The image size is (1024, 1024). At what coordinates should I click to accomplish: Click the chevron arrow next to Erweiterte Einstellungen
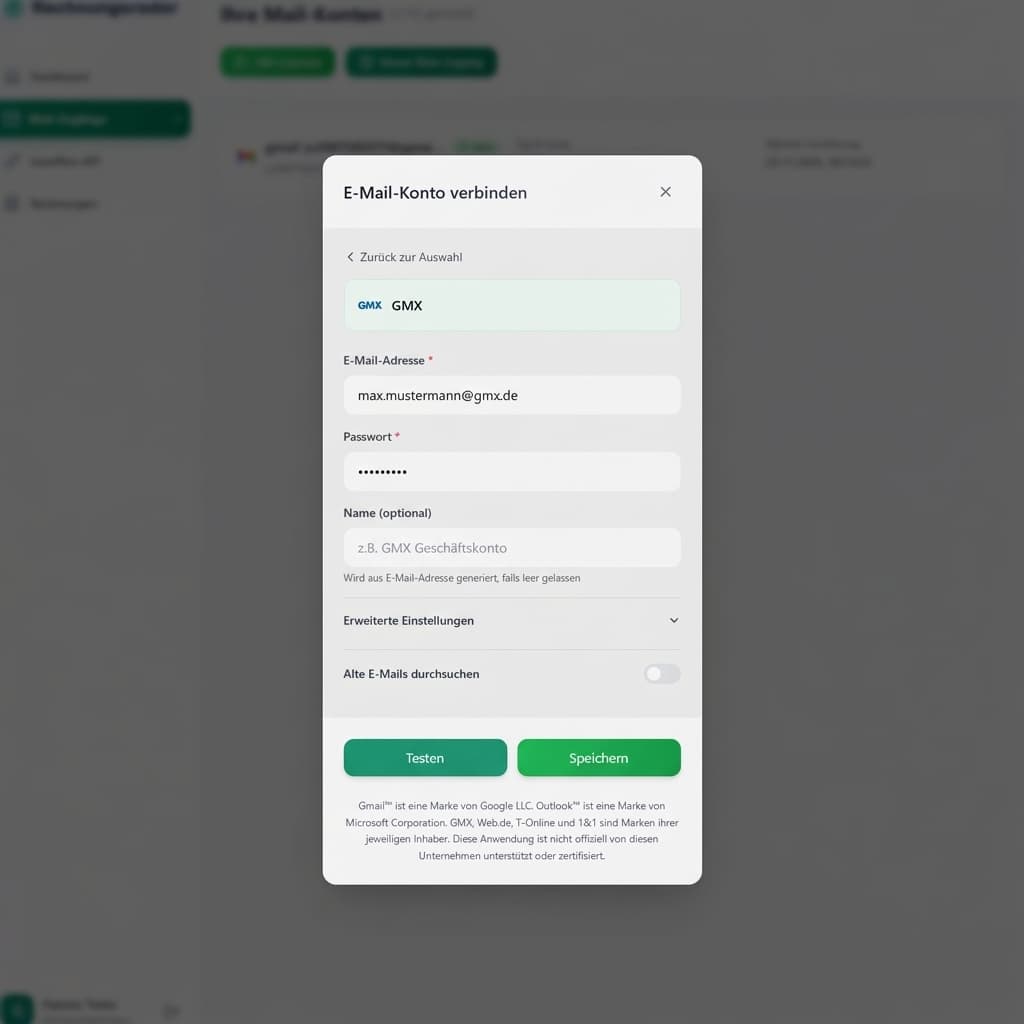coord(674,620)
